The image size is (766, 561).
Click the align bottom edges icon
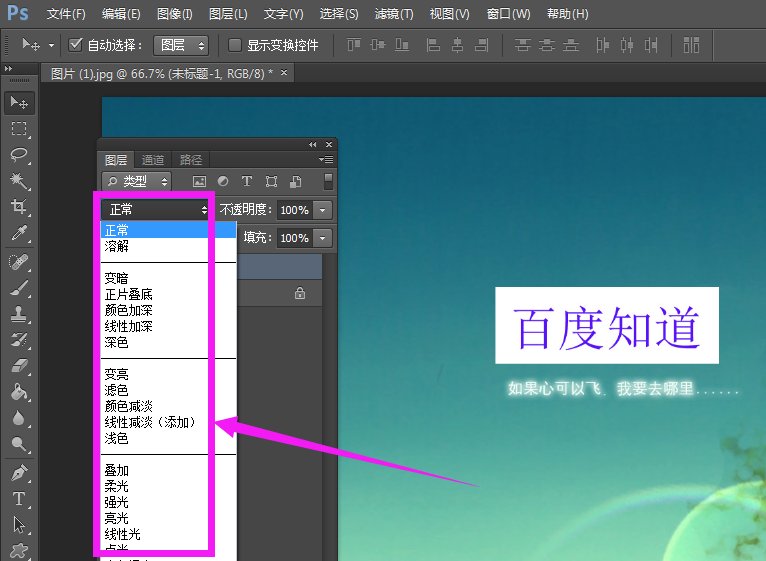pos(402,45)
